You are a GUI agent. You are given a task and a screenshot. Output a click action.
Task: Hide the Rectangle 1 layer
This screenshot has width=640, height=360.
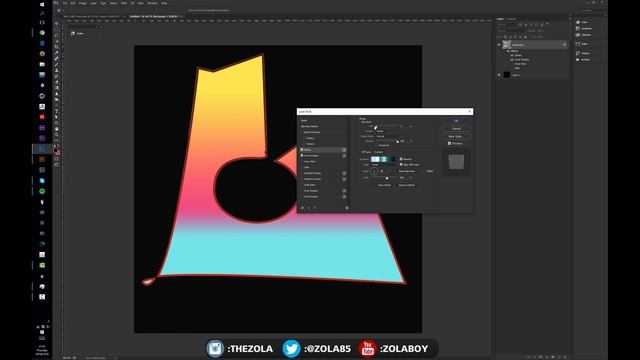[x=499, y=44]
